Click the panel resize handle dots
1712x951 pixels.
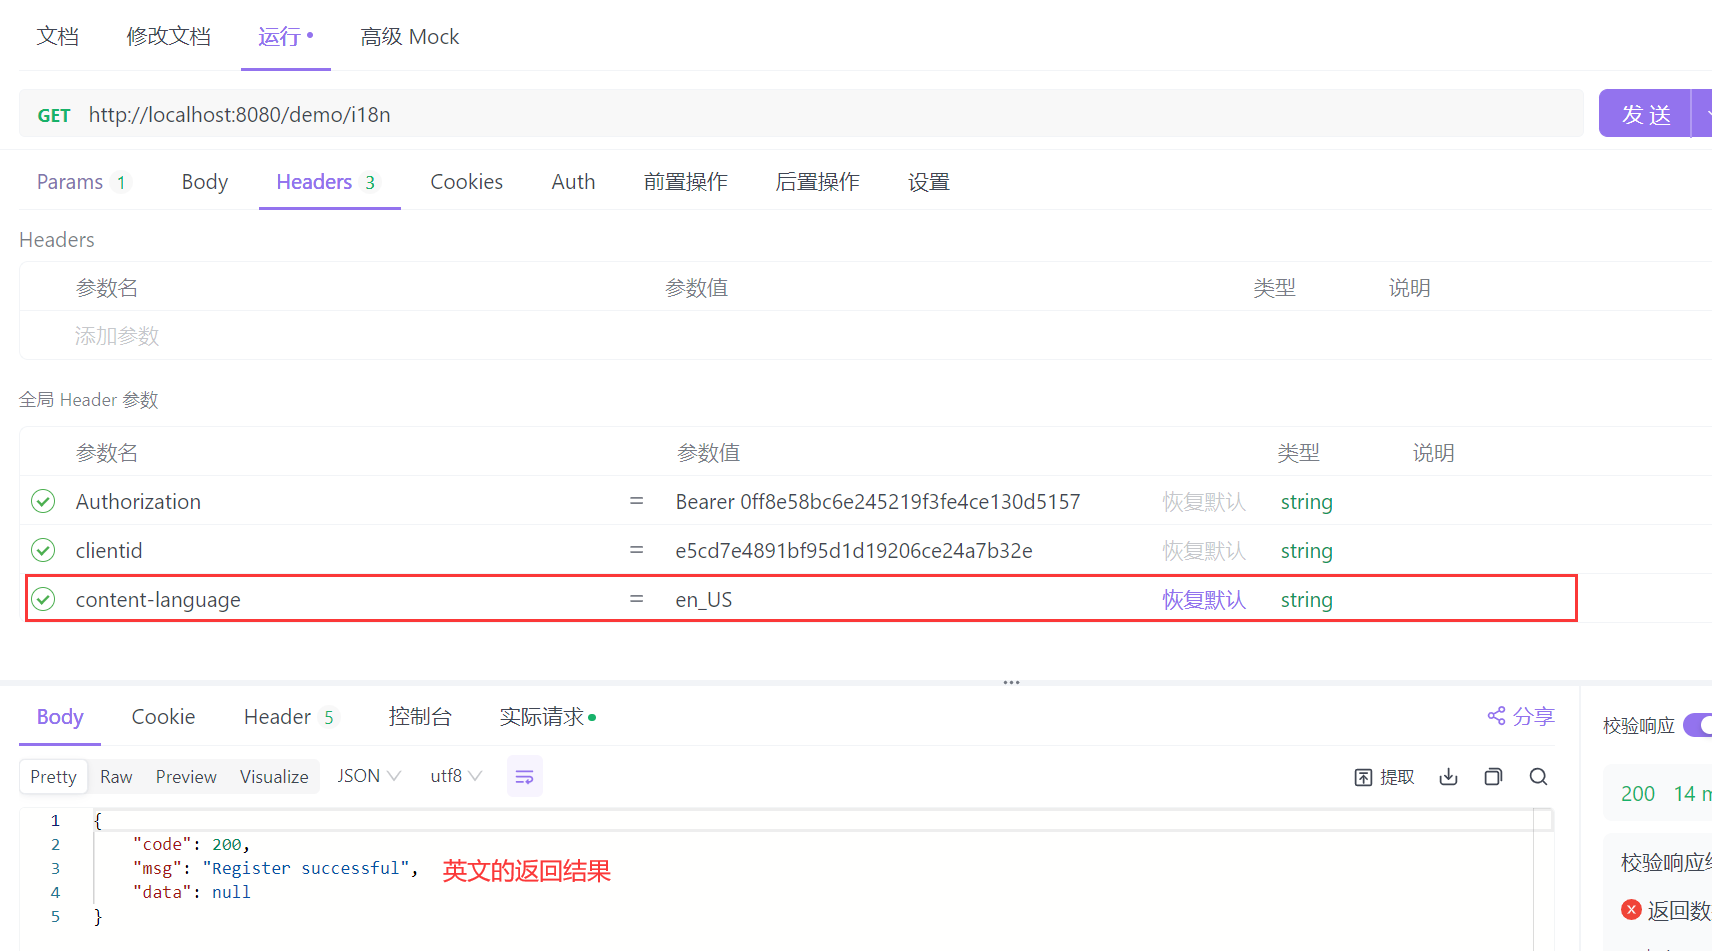[1011, 682]
